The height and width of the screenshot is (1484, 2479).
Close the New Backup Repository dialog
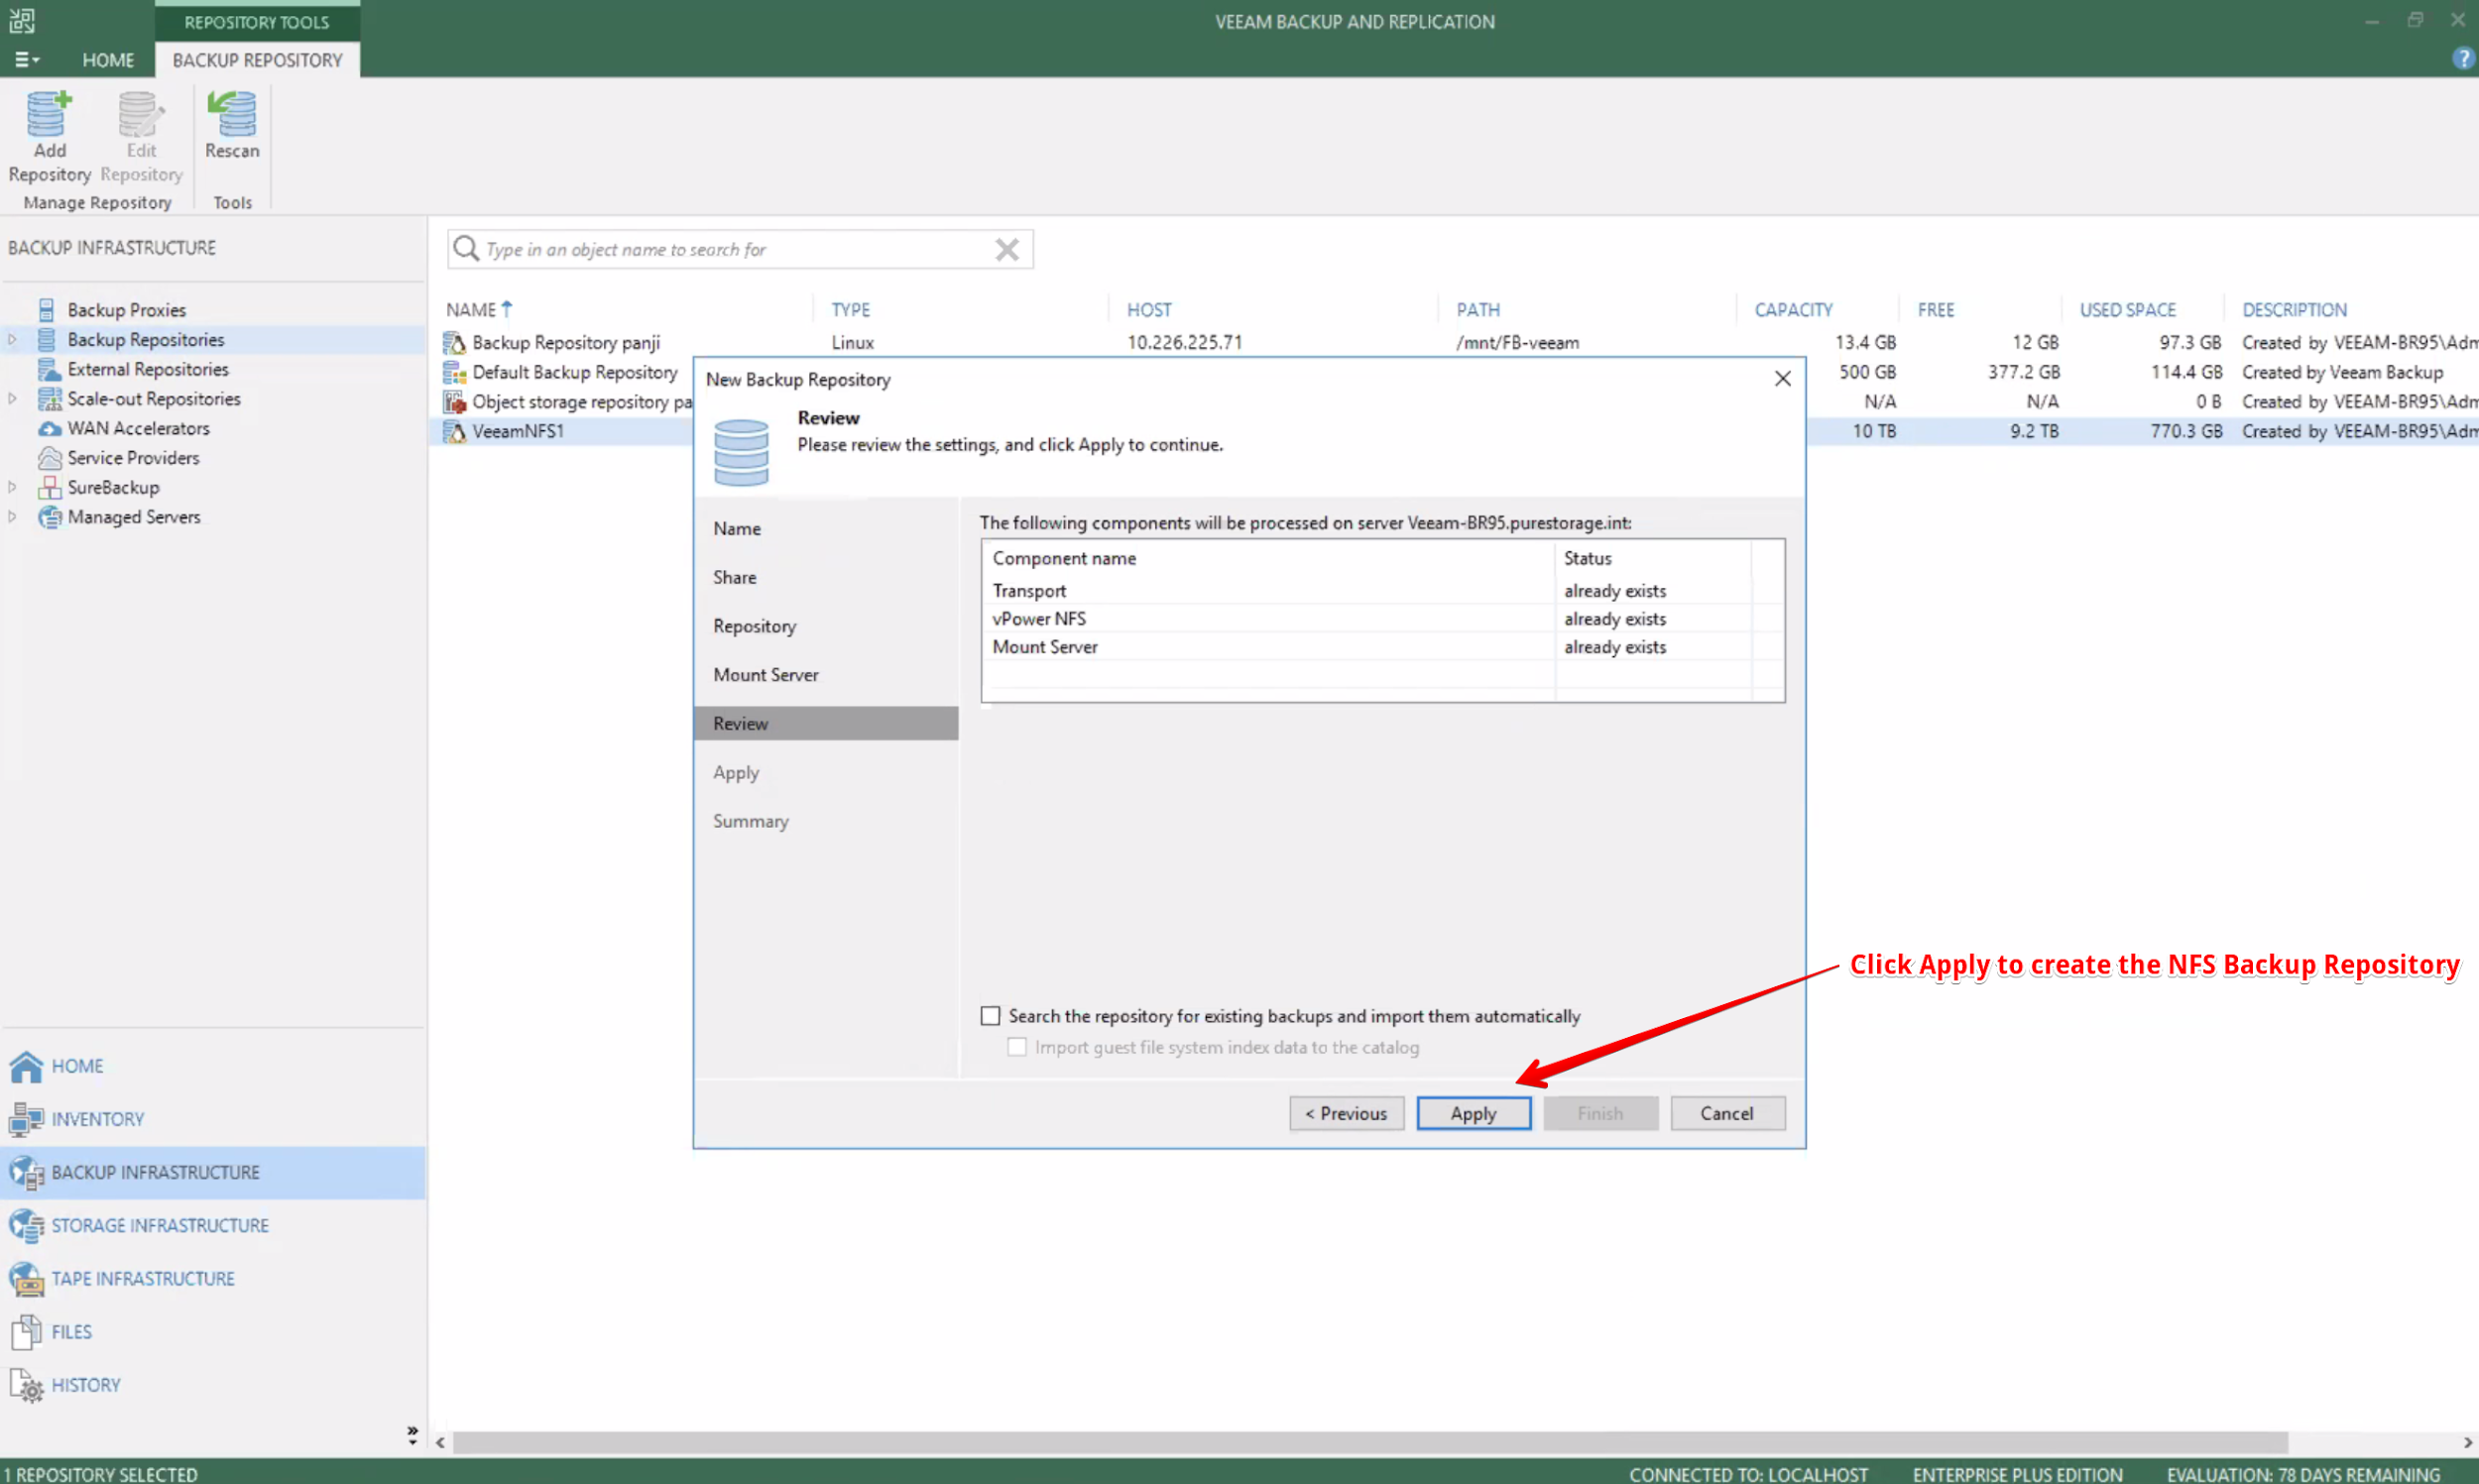1782,378
